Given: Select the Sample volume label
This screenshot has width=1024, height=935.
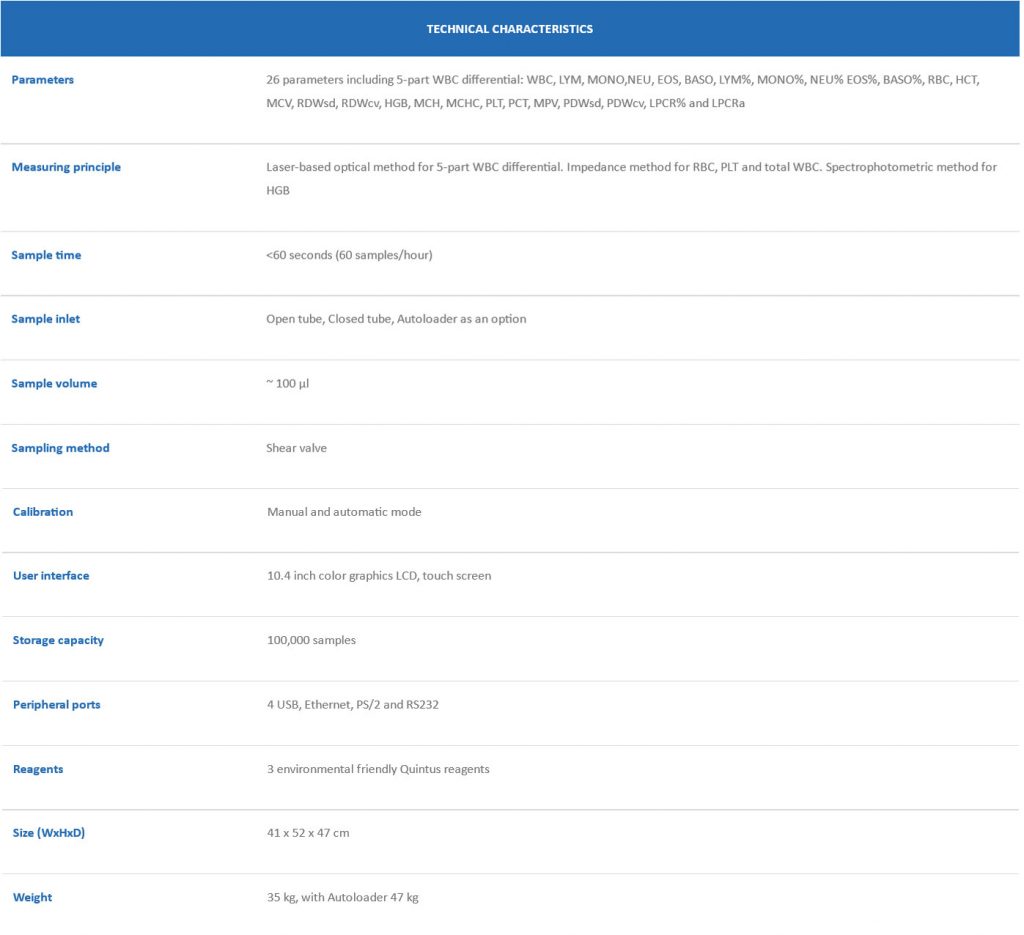Looking at the screenshot, I should [54, 384].
